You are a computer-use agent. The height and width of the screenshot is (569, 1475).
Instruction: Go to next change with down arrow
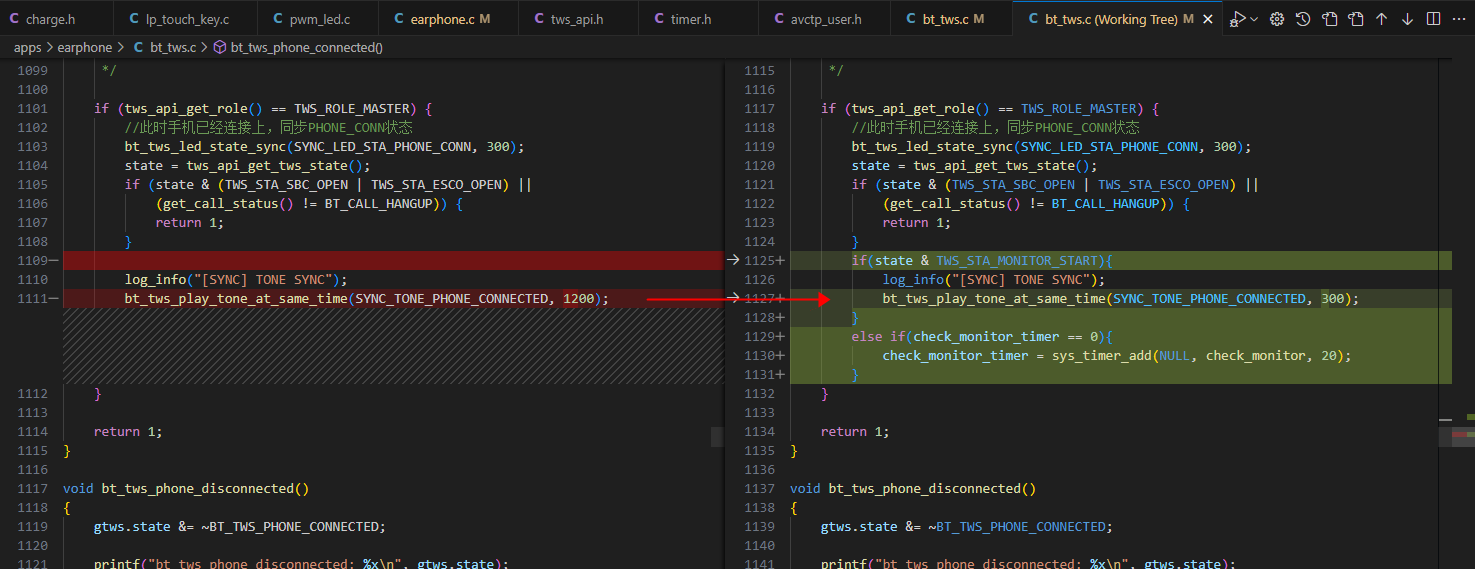tap(1408, 19)
